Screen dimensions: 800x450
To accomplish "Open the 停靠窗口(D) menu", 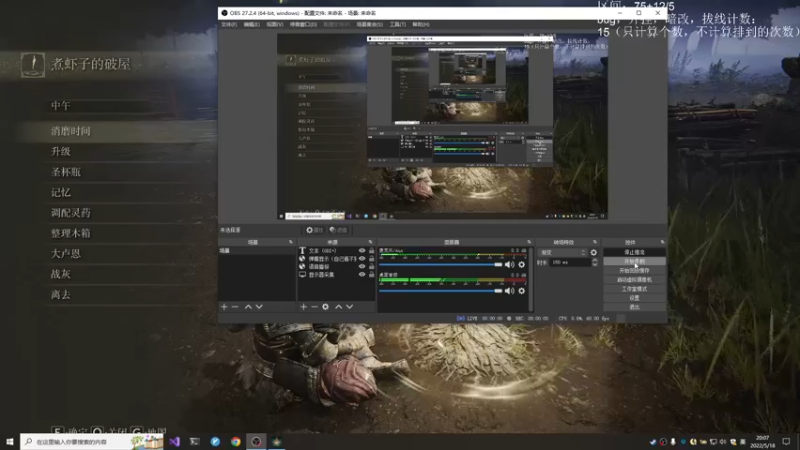I will tap(303, 24).
